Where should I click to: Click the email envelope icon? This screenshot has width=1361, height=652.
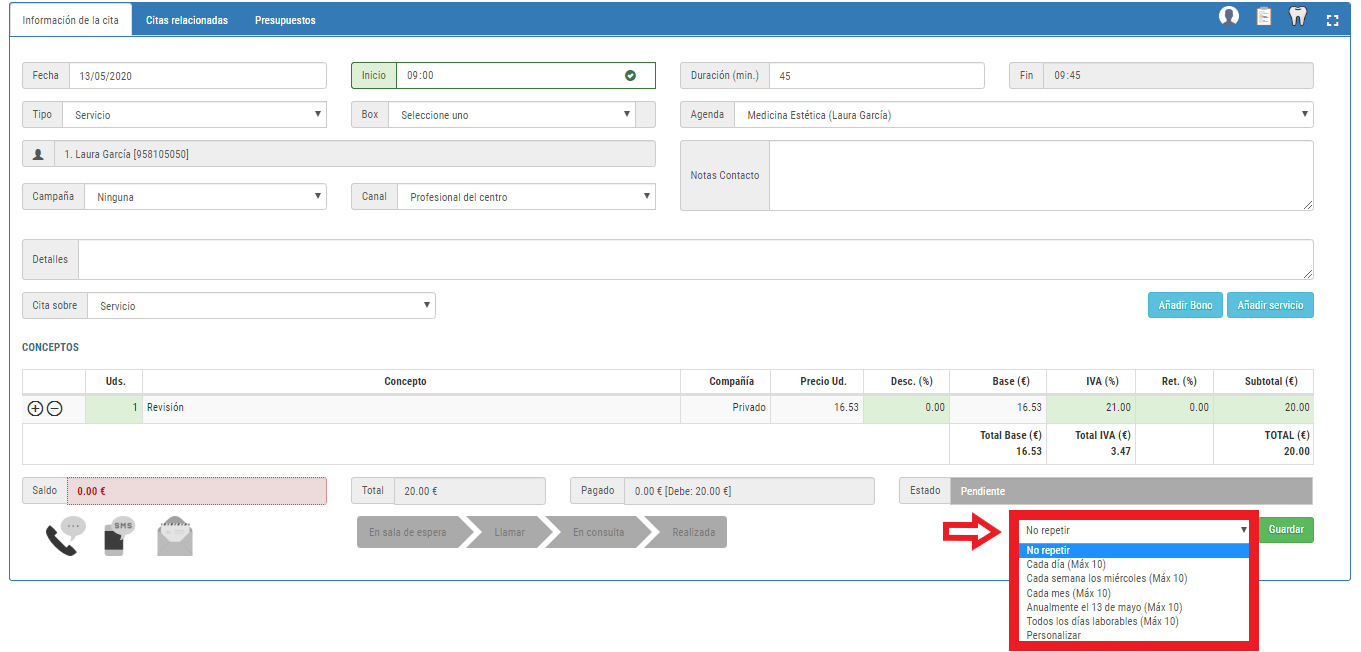click(x=175, y=537)
